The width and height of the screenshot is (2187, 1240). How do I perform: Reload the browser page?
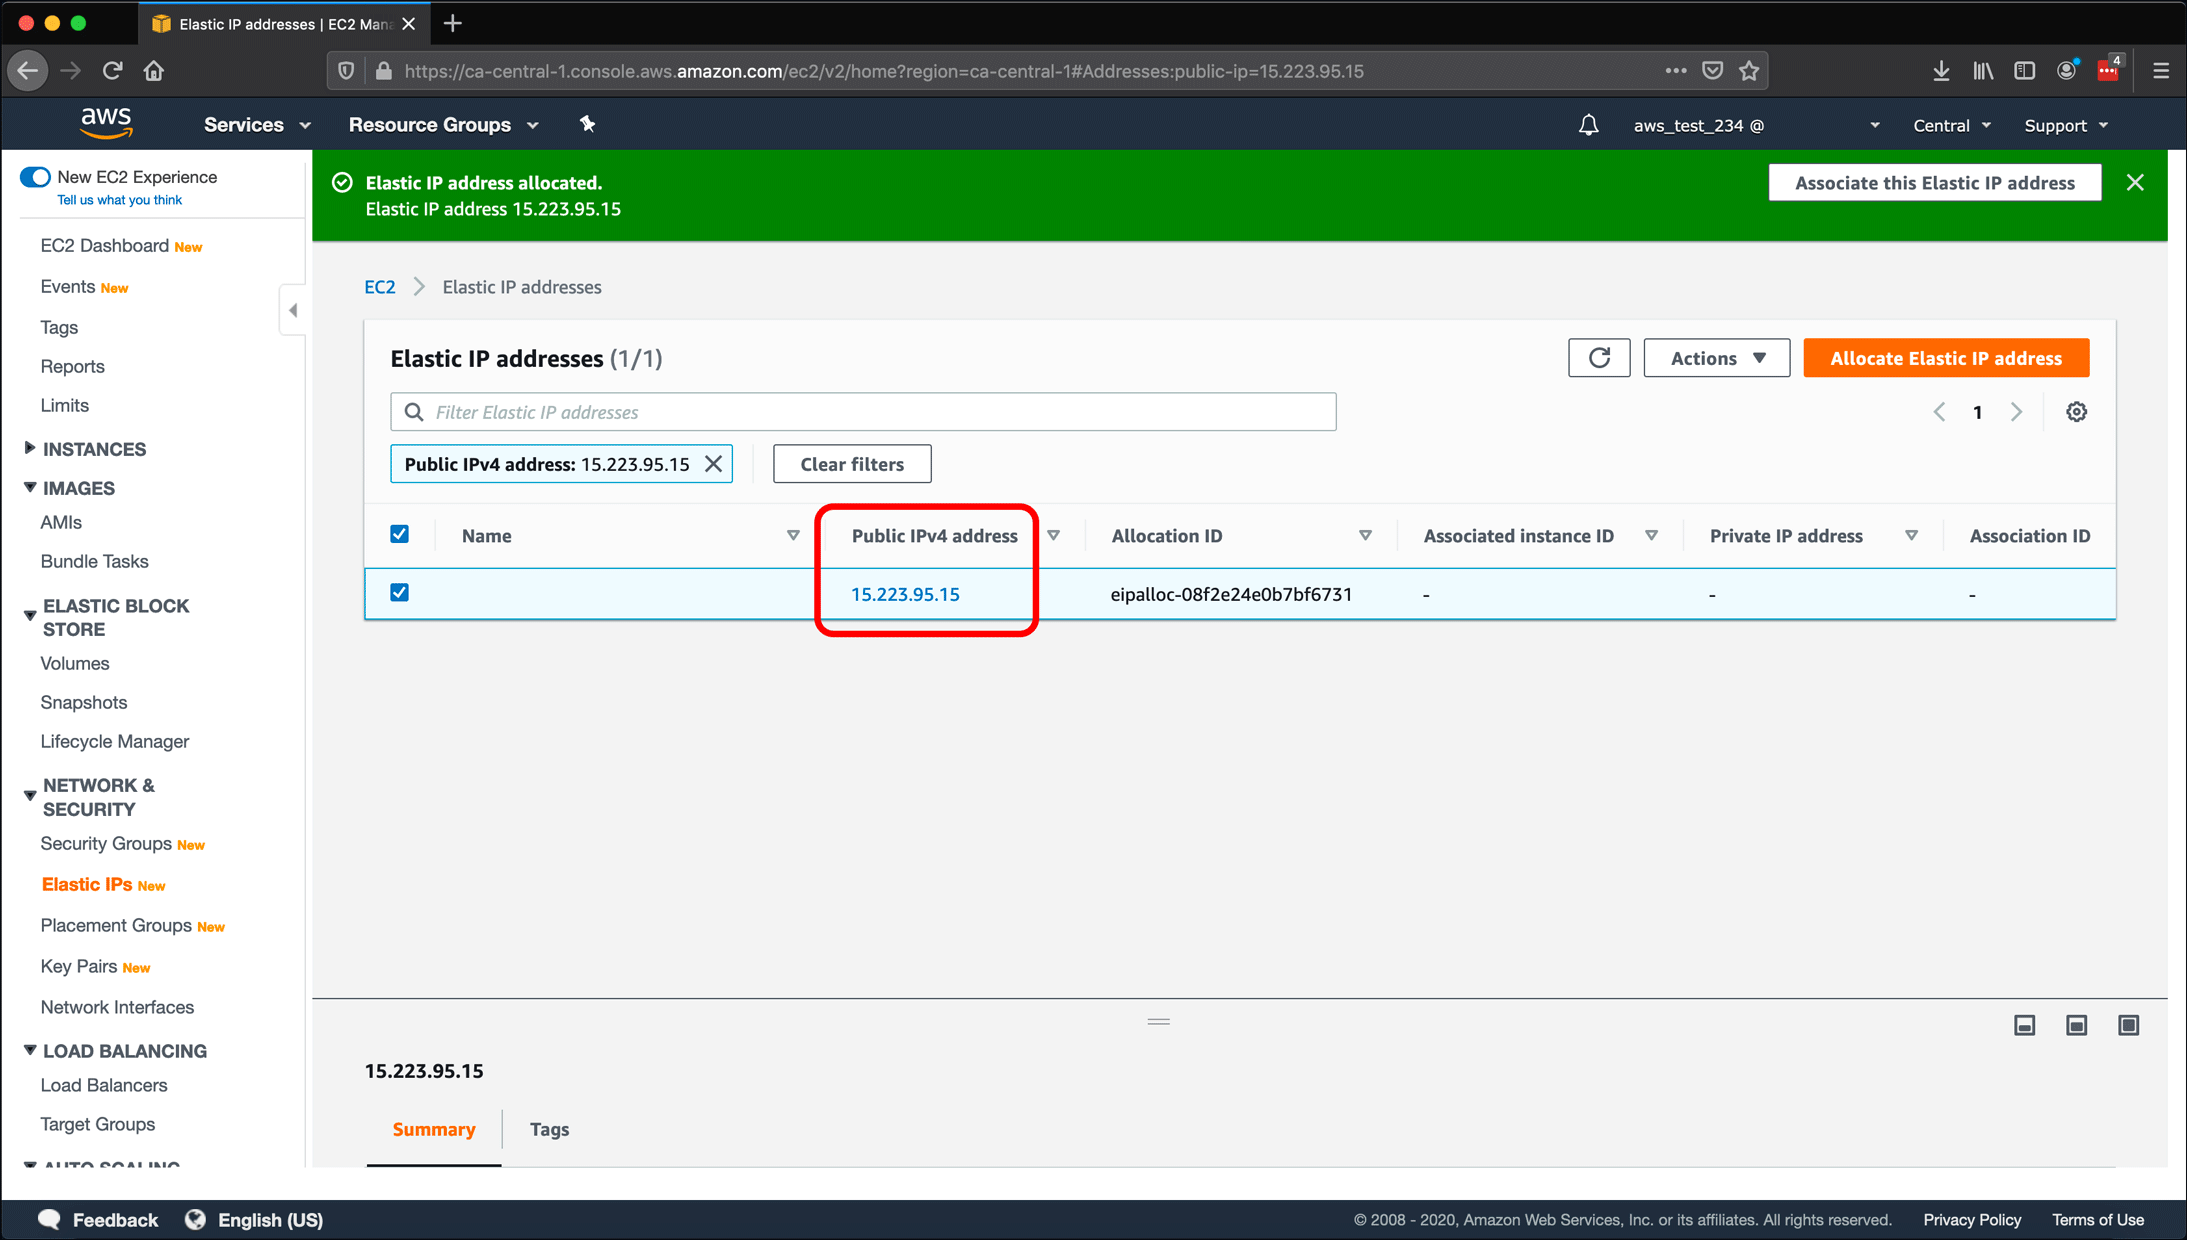pos(112,71)
